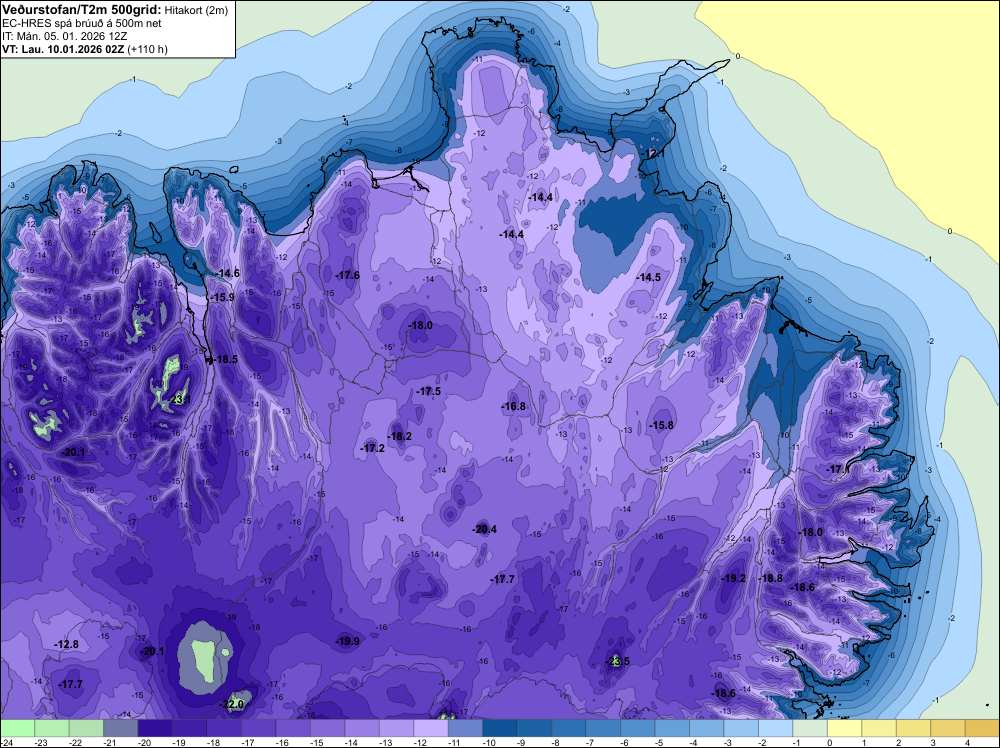The image size is (1000, 748).
Task: Click the "-24" label in the bottom legend
Action: [x=8, y=742]
